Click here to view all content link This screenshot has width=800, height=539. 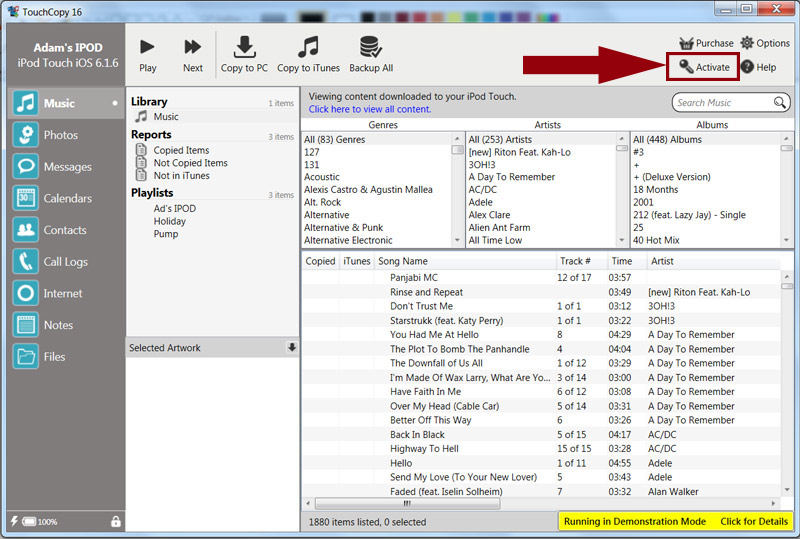370,109
